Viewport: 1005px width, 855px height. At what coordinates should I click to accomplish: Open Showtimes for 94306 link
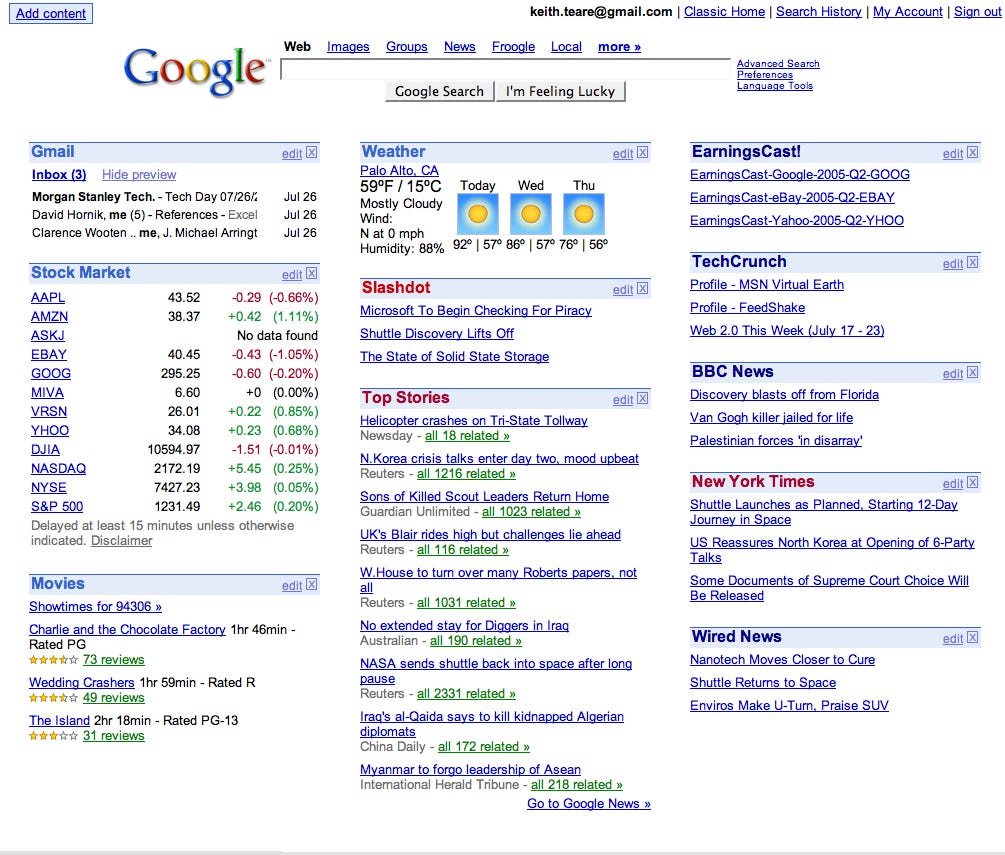[96, 606]
